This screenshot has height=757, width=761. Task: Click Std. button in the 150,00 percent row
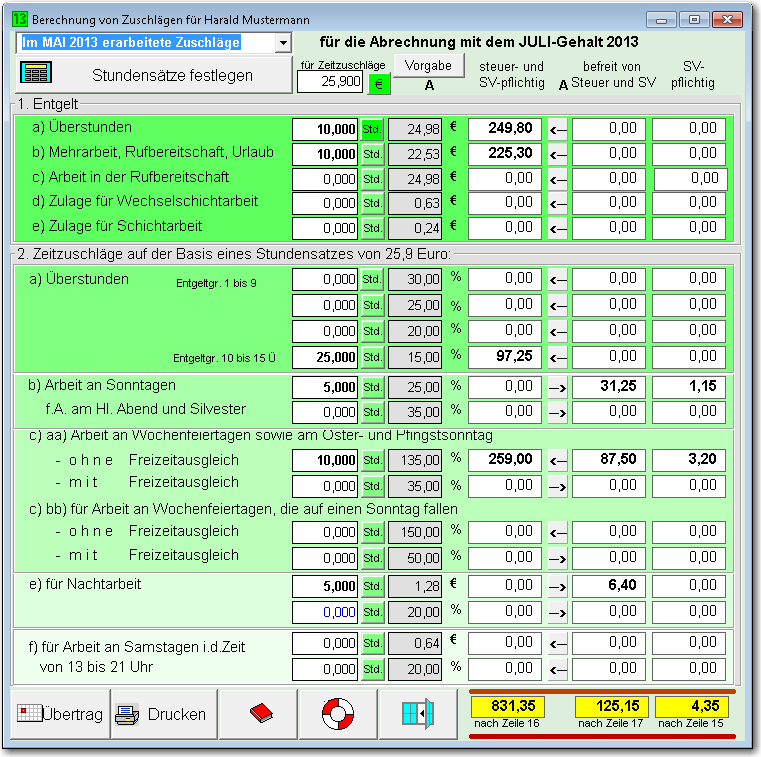click(x=372, y=532)
